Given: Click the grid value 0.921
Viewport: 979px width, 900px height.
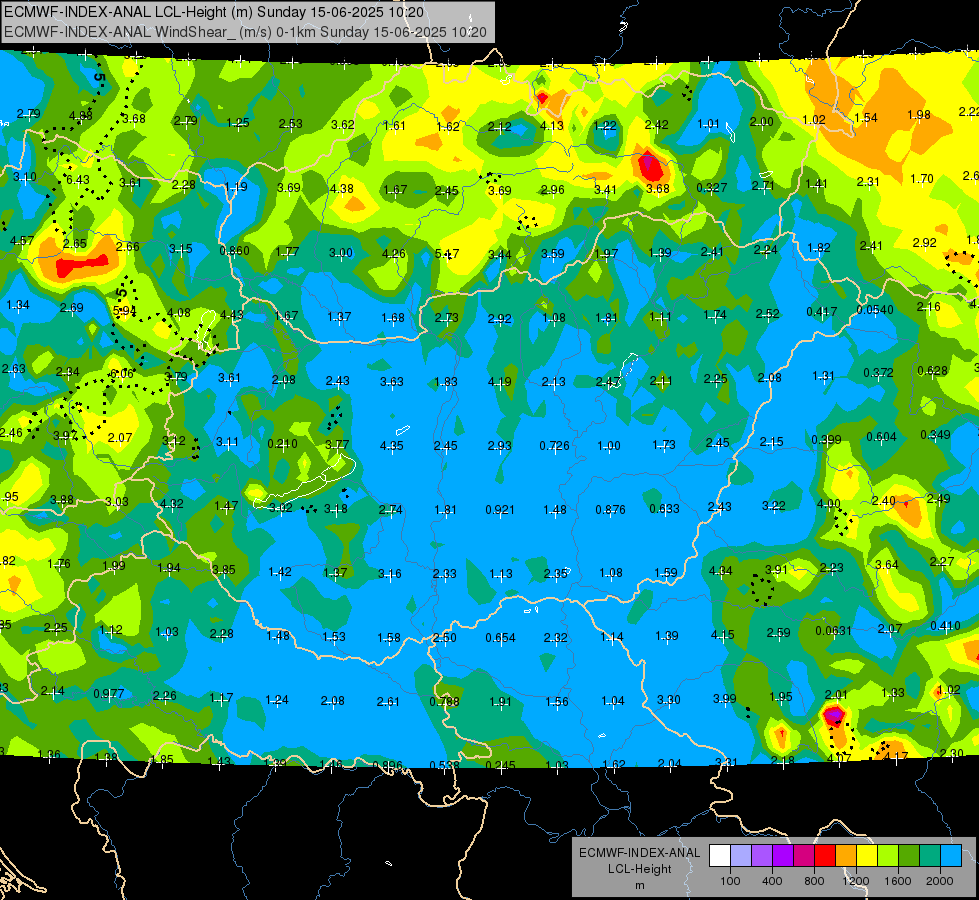Looking at the screenshot, I should (500, 510).
